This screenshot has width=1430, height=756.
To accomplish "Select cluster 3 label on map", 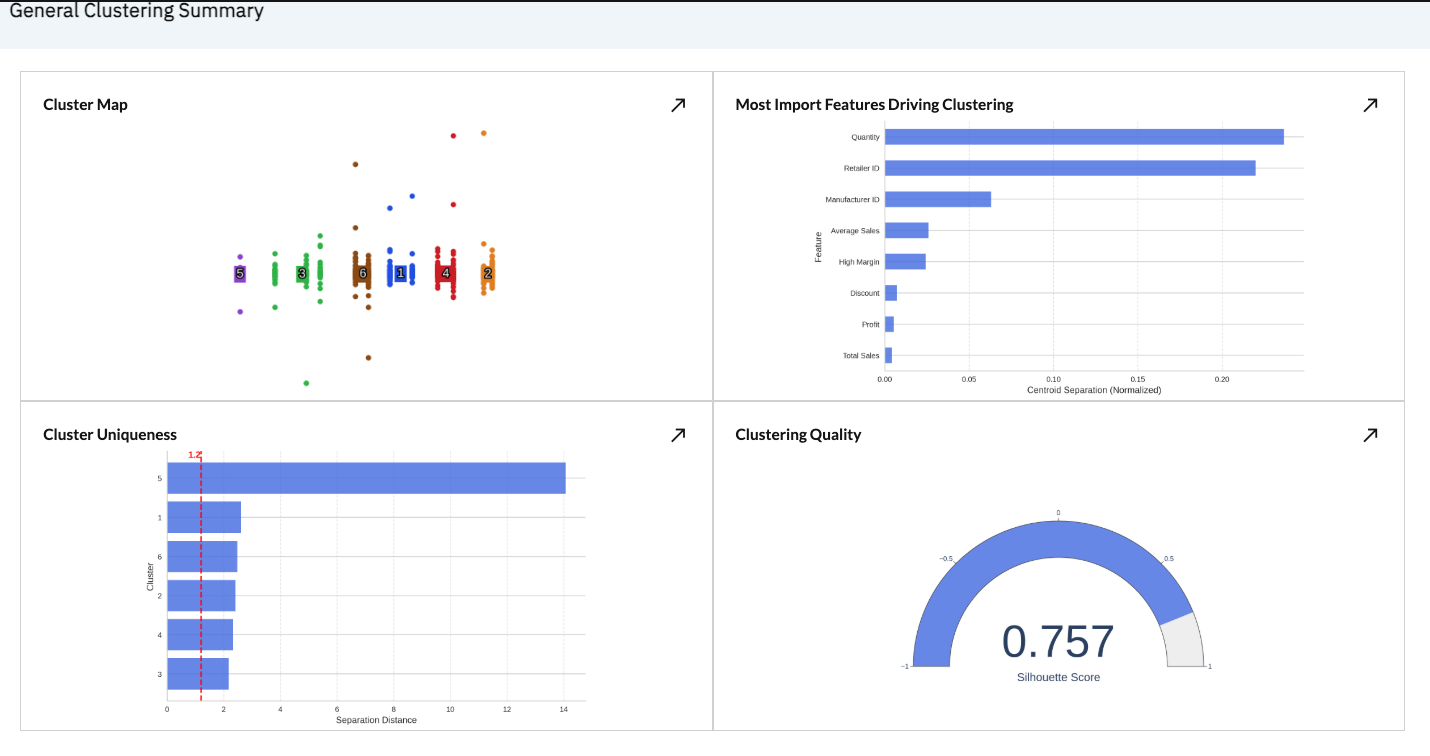I will [302, 273].
